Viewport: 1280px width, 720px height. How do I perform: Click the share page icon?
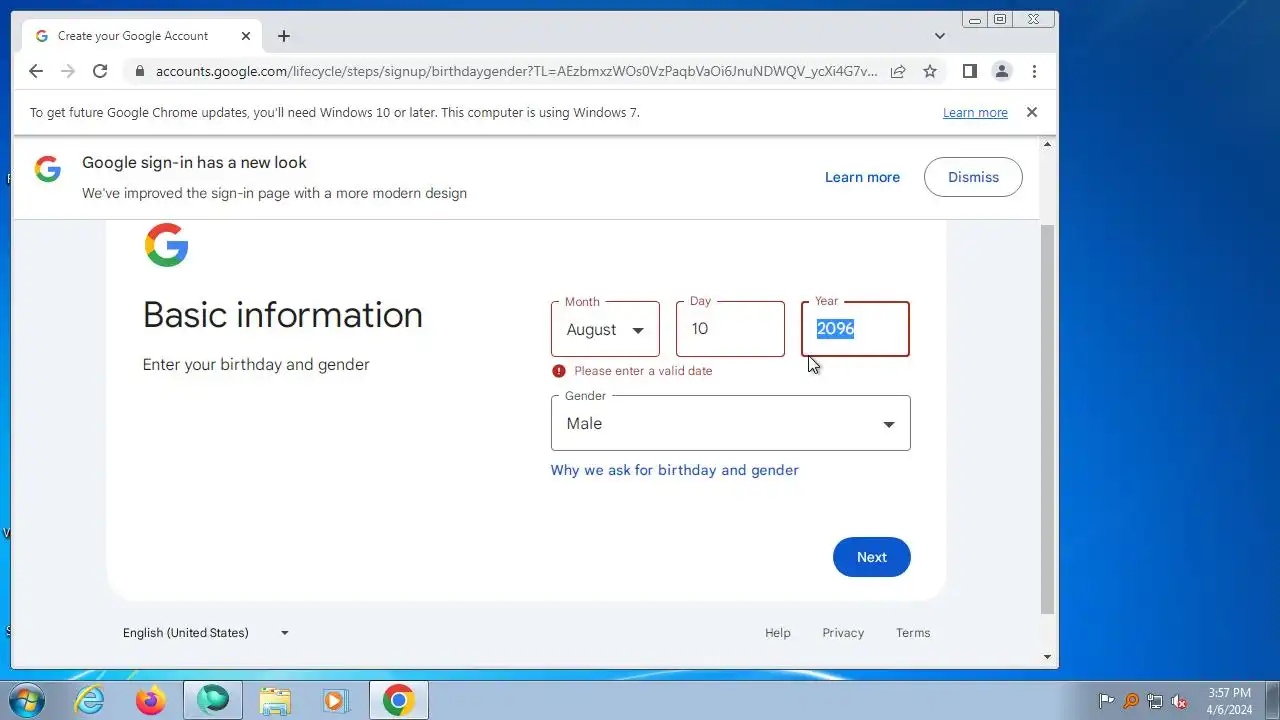point(898,71)
